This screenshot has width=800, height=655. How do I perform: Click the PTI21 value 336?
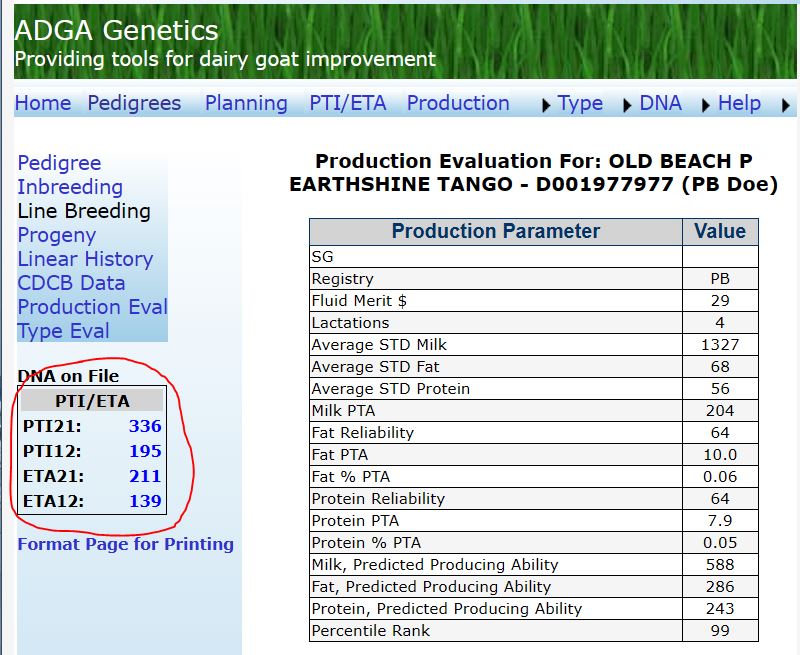tap(145, 426)
